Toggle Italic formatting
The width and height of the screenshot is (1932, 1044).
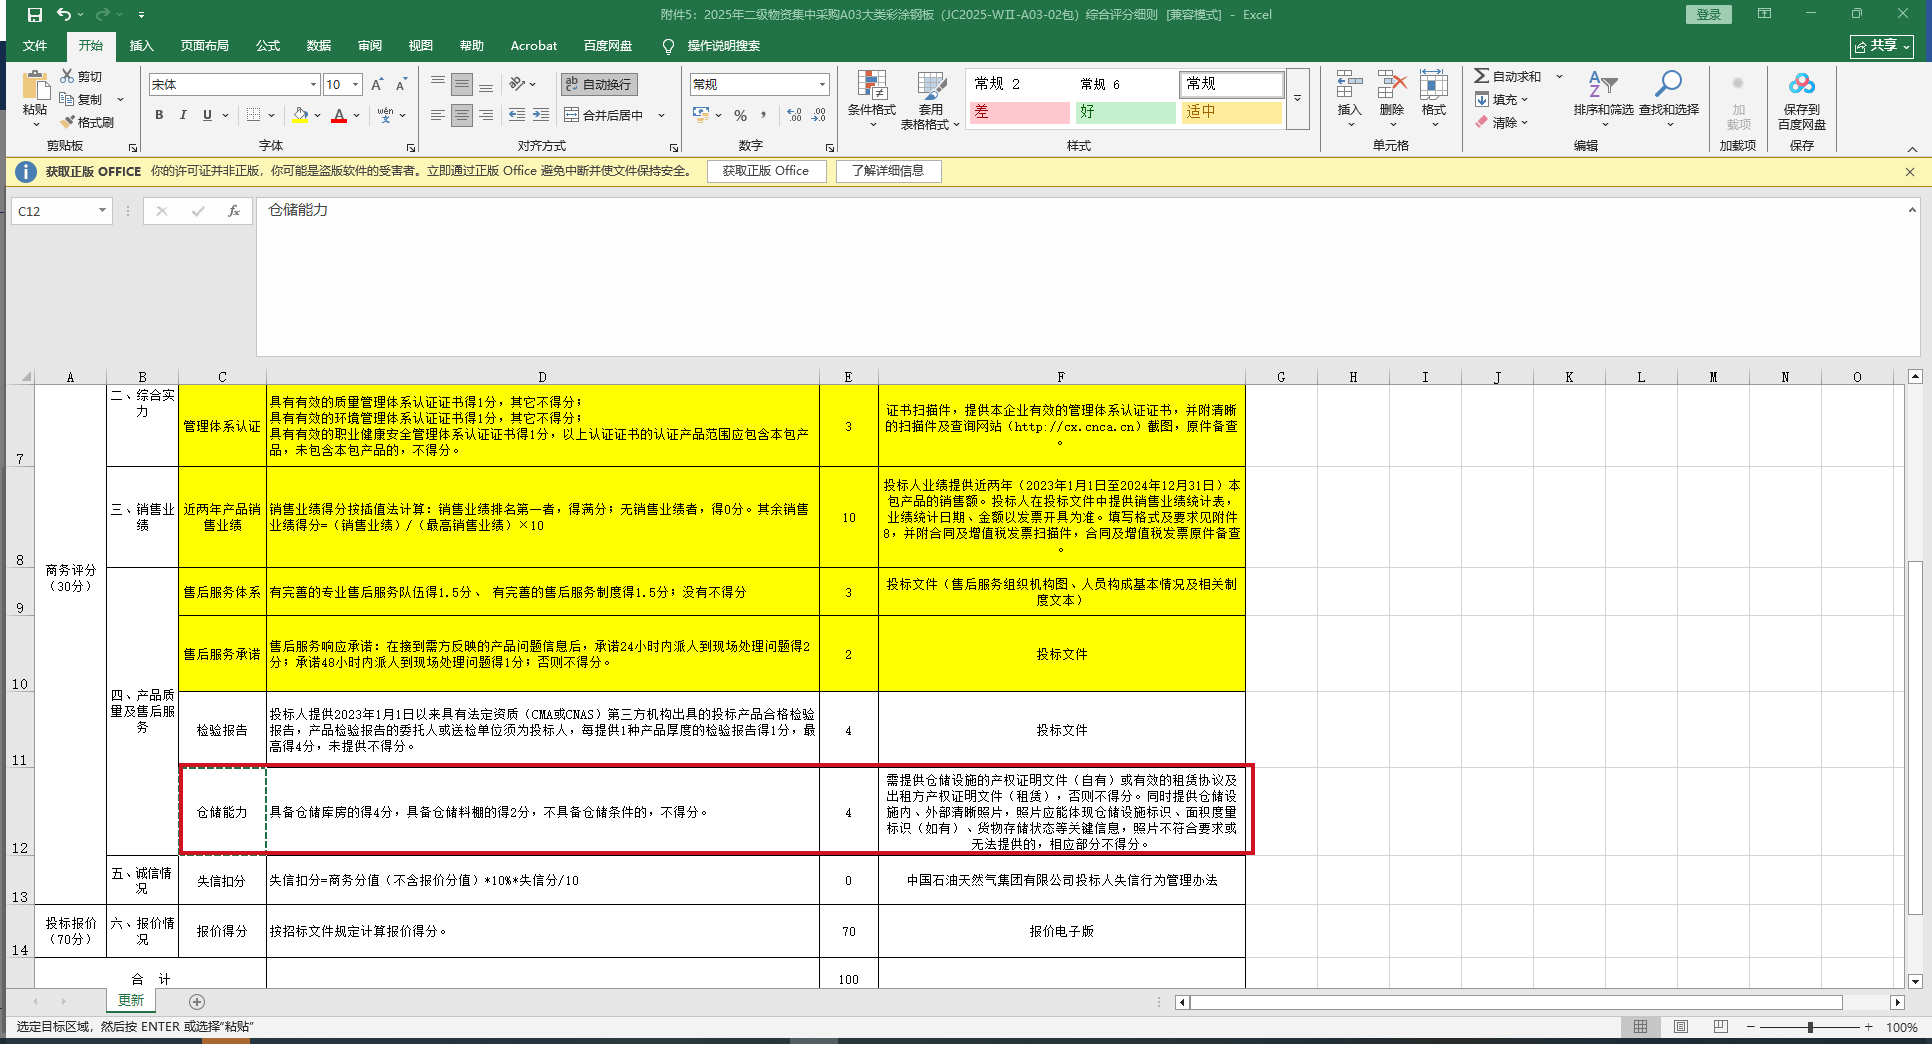(x=183, y=115)
